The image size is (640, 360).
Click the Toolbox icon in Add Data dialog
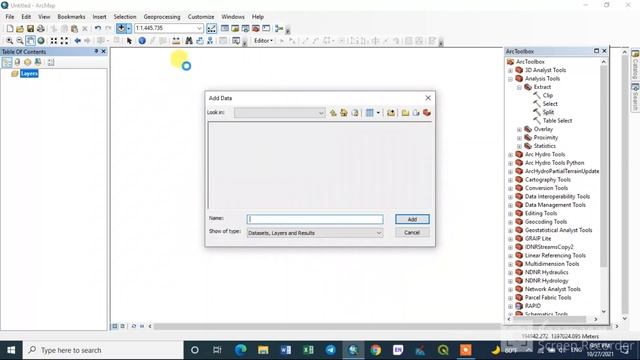tap(427, 113)
